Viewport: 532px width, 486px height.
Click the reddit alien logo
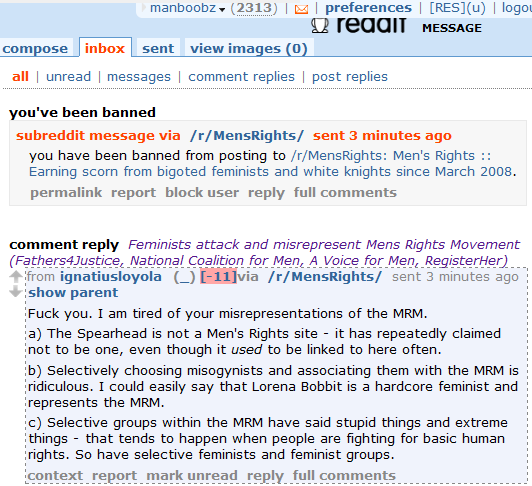320,25
